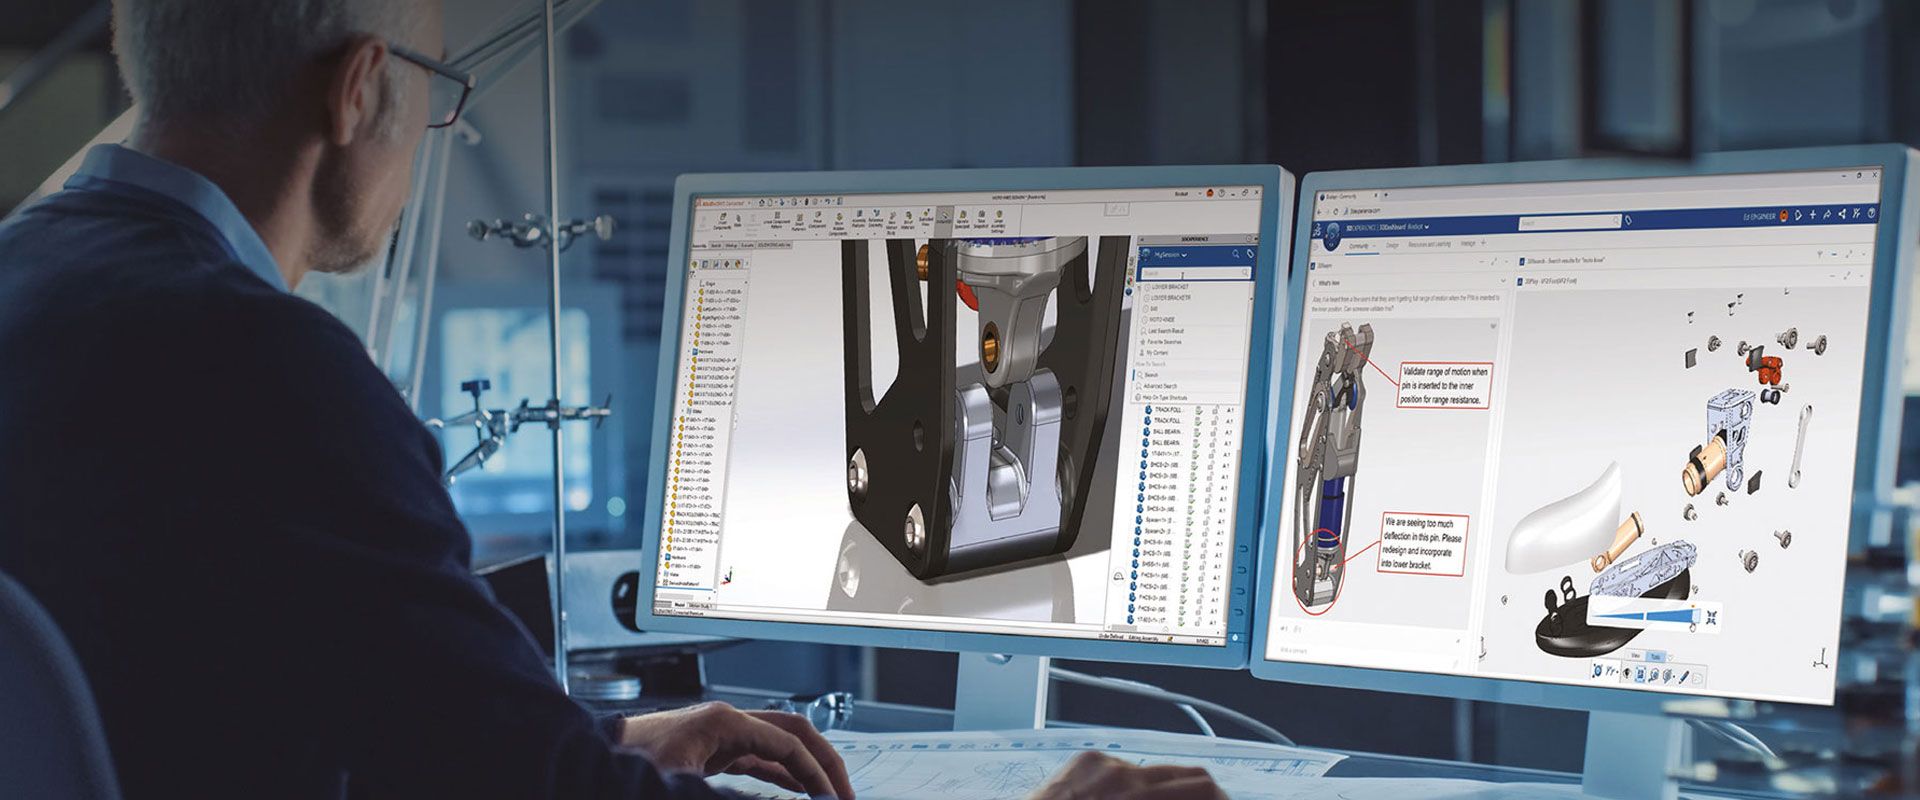Run Update Speedpak command

pos(962,220)
